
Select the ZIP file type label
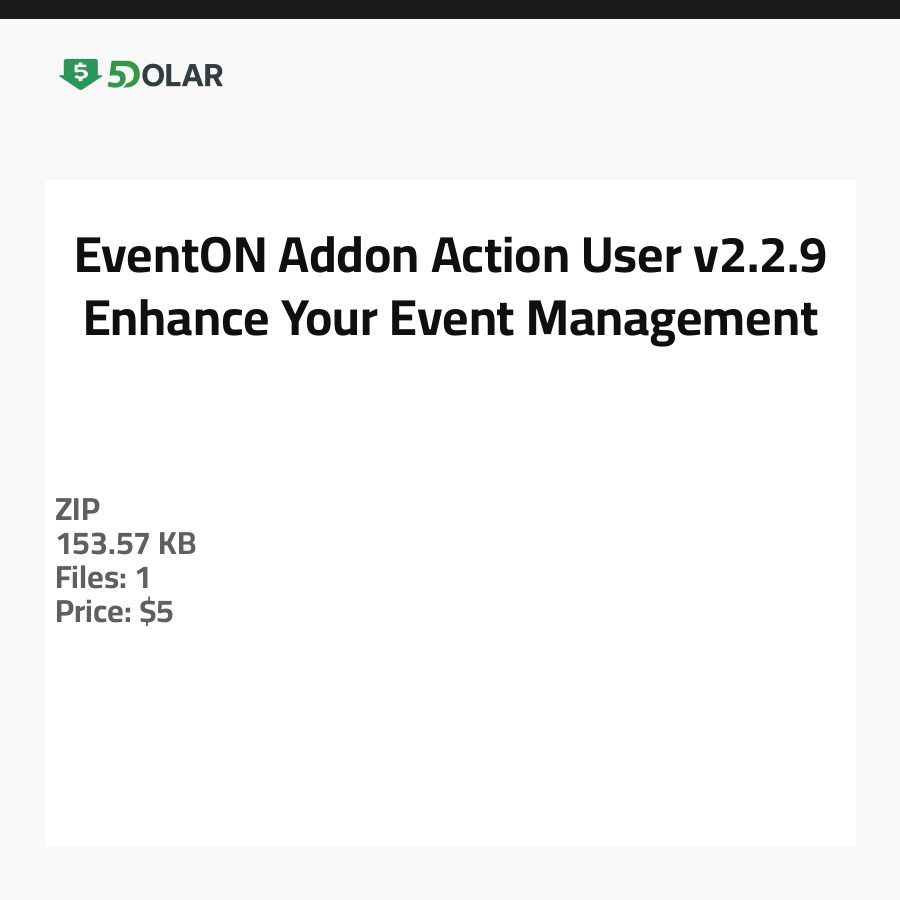click(78, 510)
